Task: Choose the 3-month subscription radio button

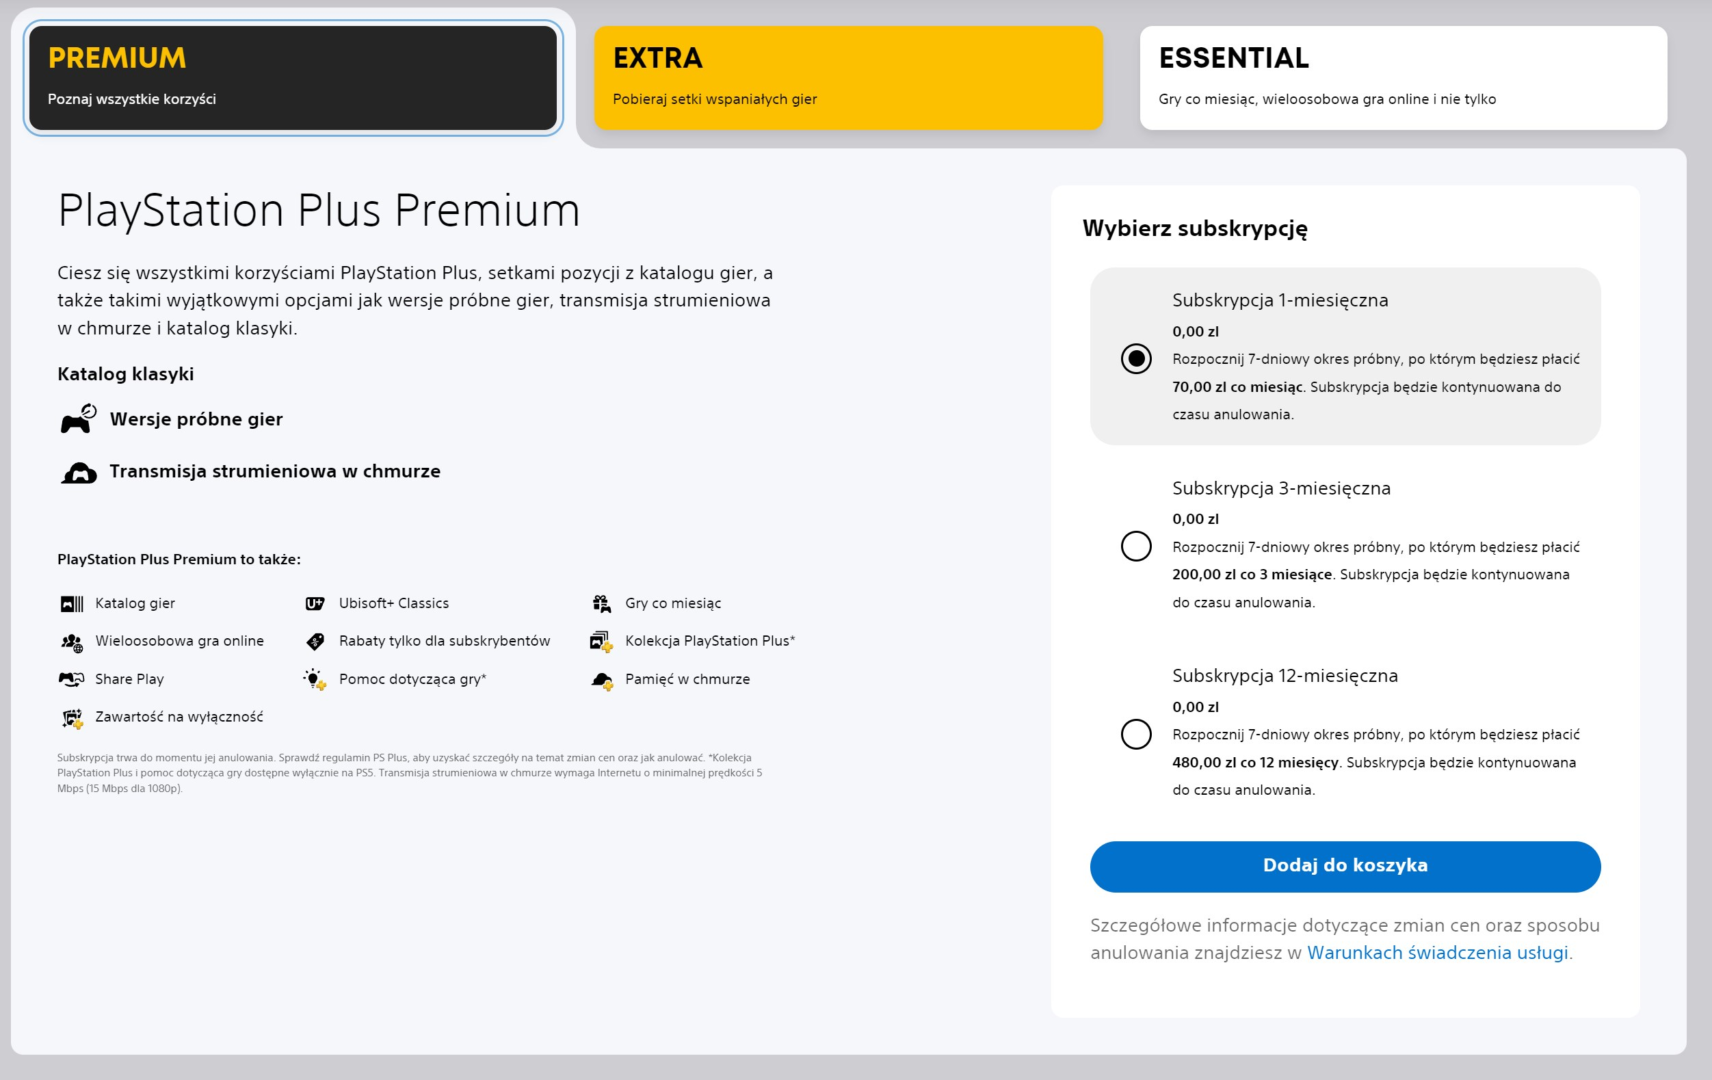Action: pos(1136,546)
